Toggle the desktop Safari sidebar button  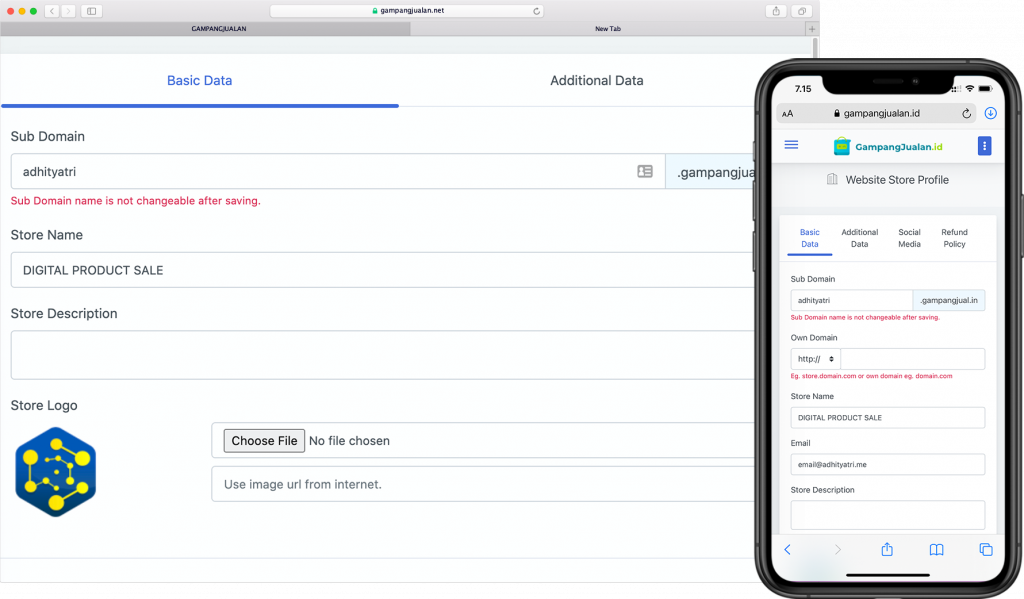tap(91, 11)
